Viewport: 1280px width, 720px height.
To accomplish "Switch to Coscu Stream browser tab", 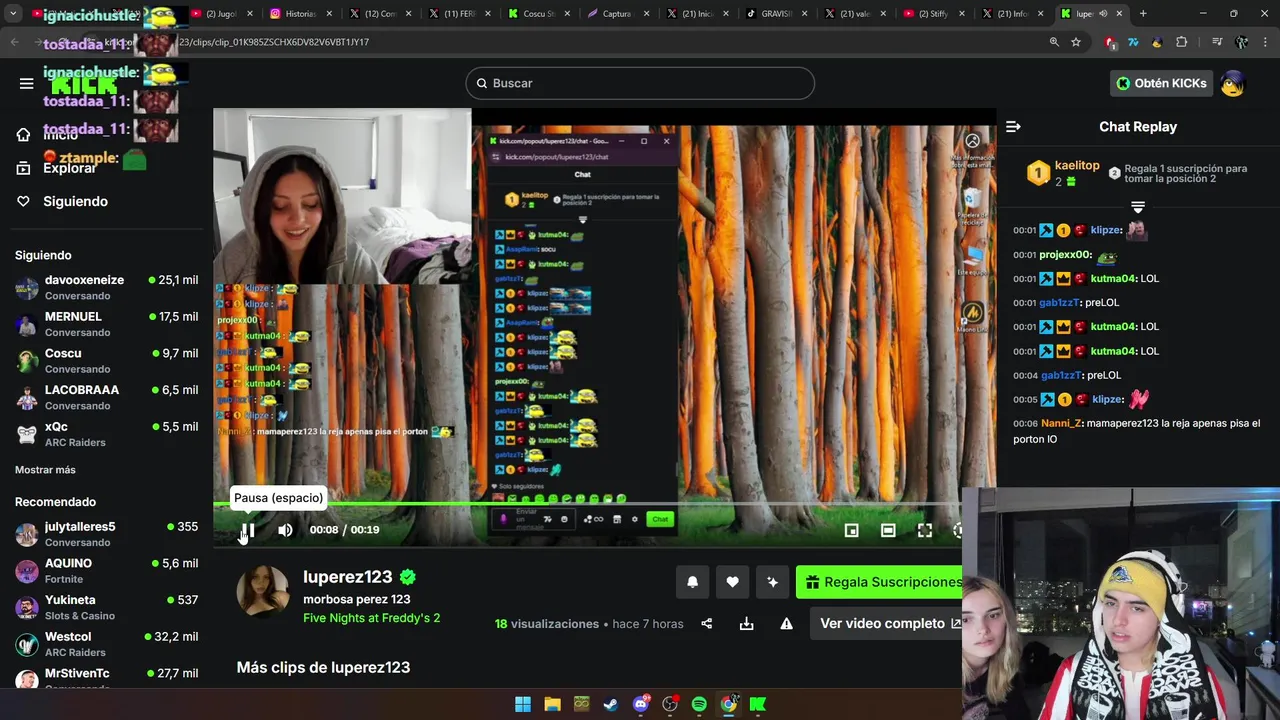I will pyautogui.click(x=538, y=14).
